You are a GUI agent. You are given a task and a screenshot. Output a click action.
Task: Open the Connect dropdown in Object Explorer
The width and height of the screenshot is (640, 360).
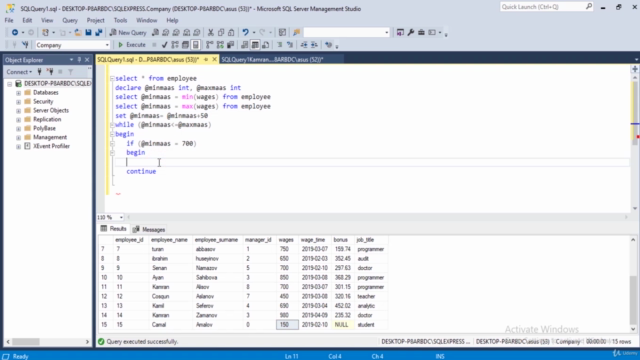pos(19,72)
